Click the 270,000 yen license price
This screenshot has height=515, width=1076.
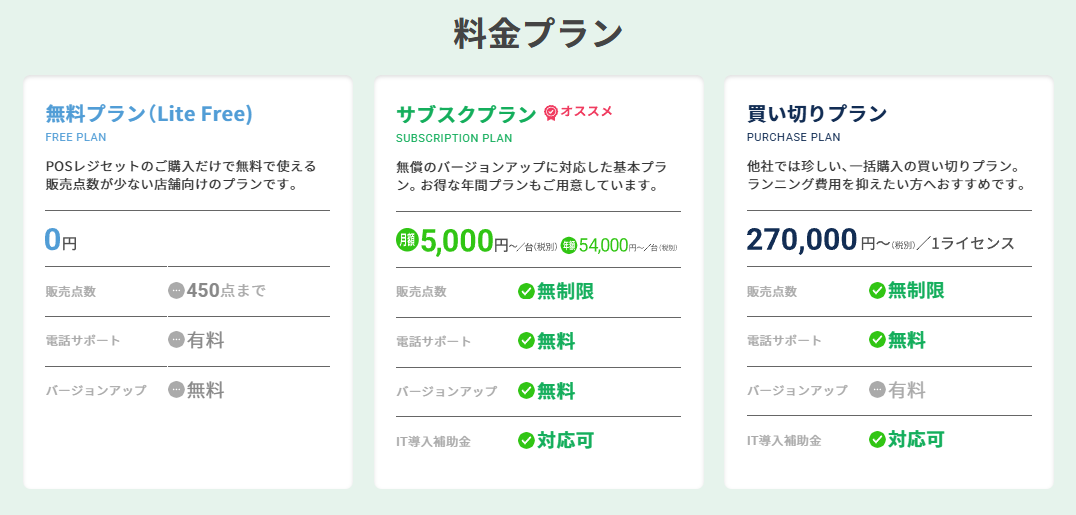[802, 240]
